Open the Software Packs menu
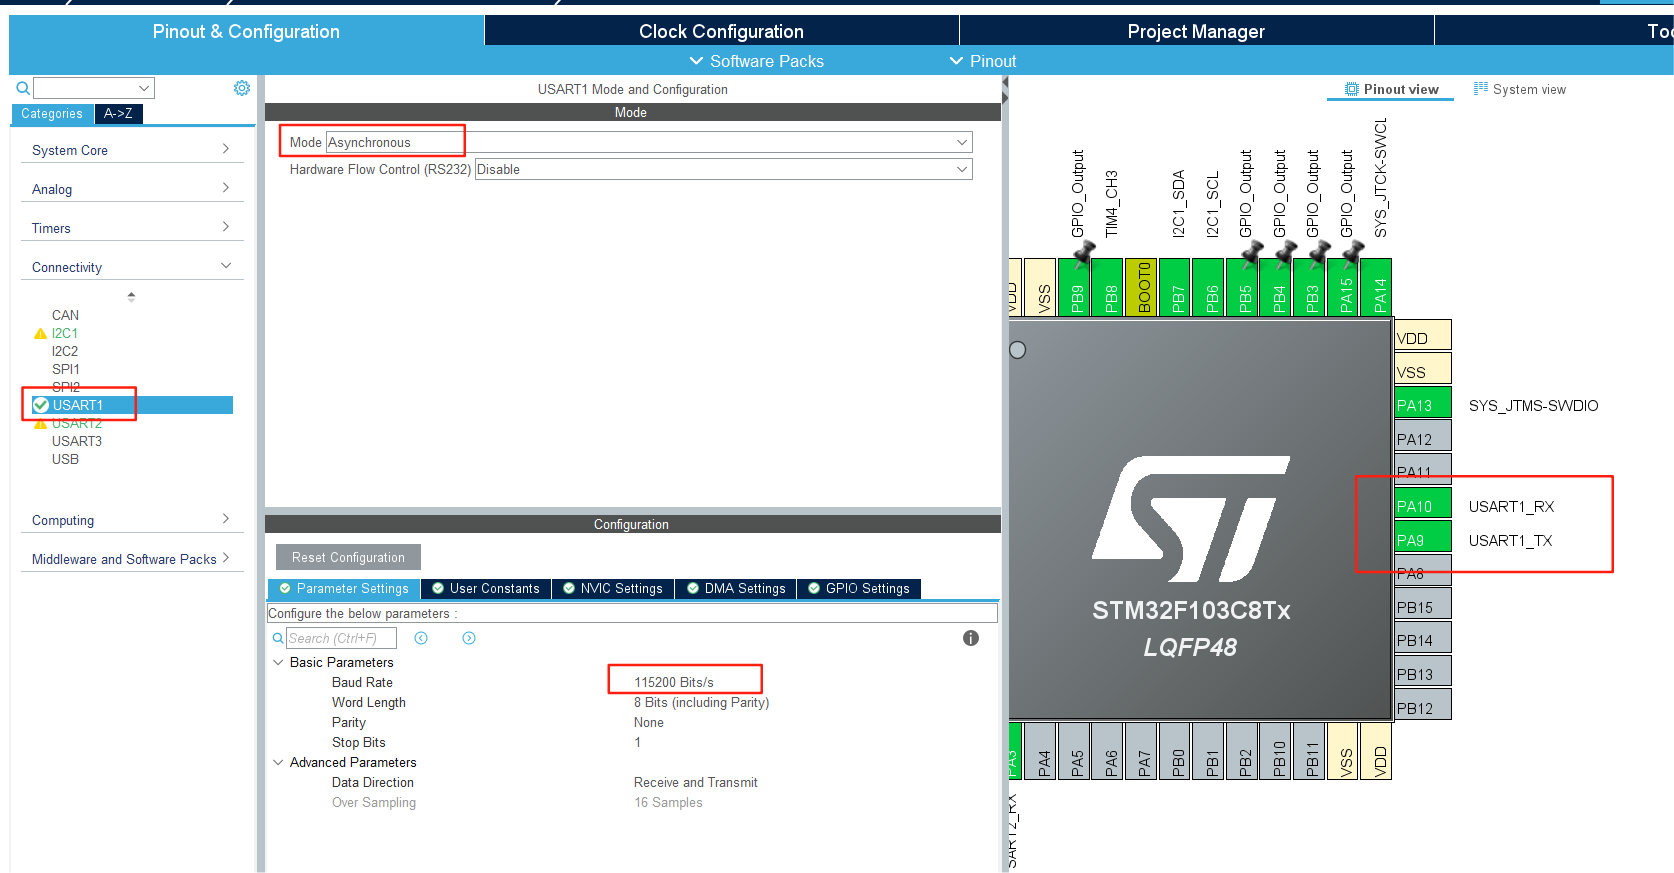The image size is (1674, 873). [757, 61]
